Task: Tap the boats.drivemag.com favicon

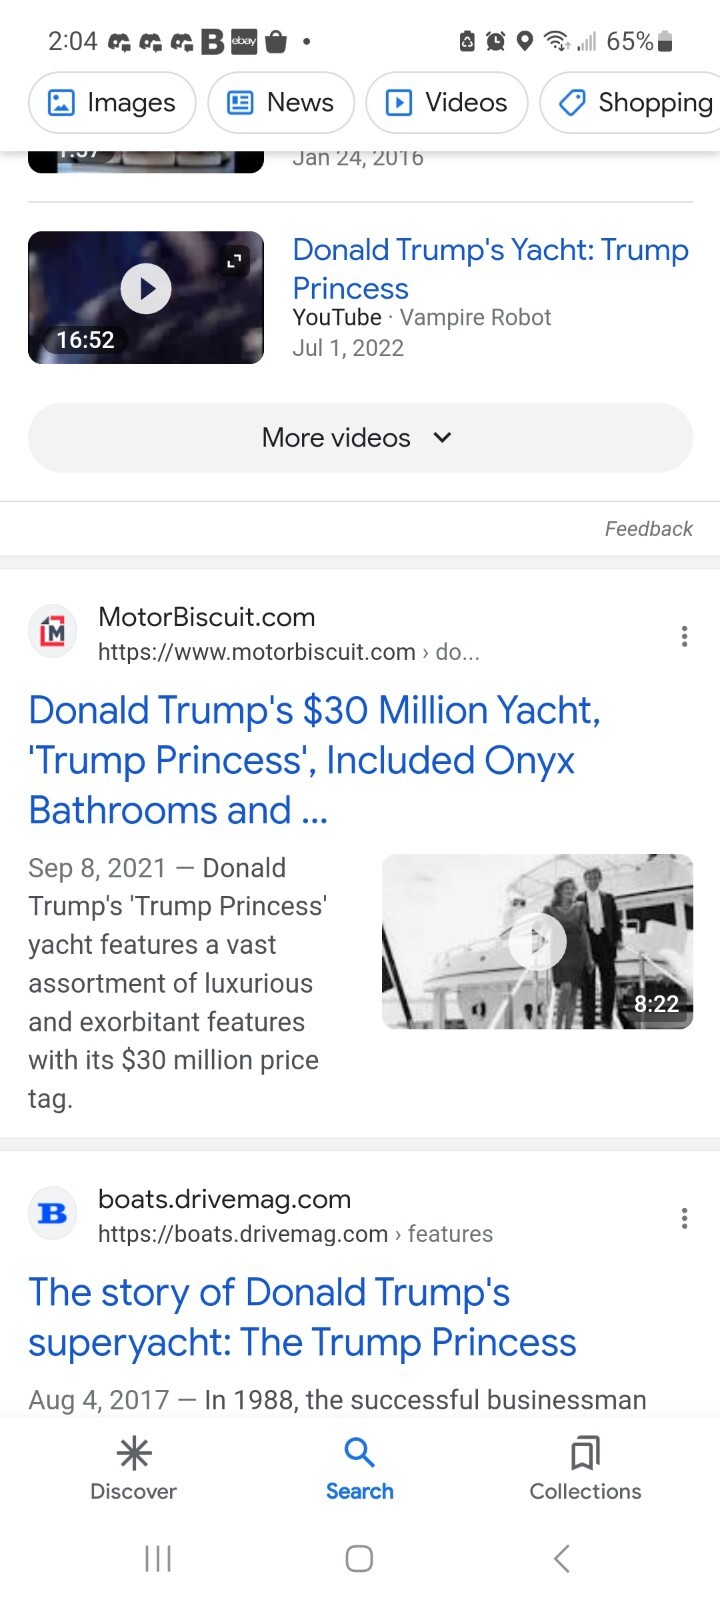Action: (x=52, y=1213)
